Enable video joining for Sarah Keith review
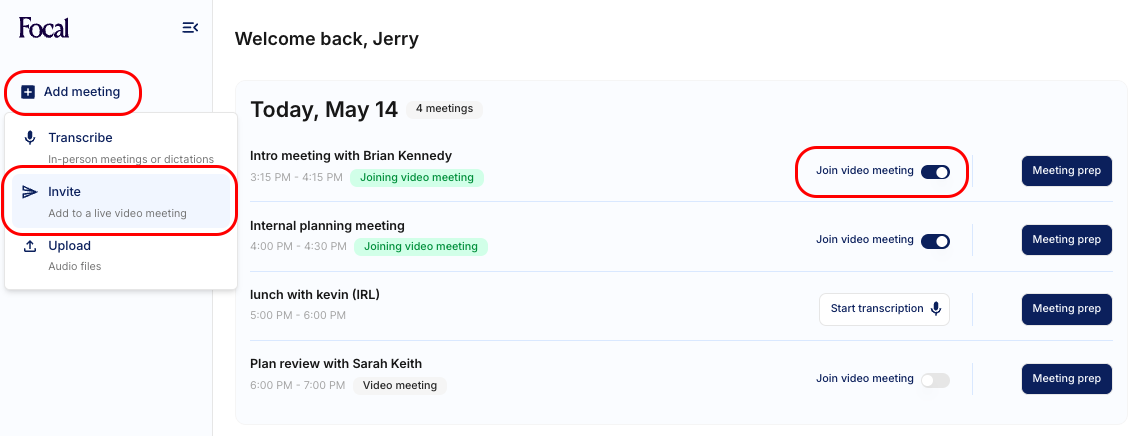This screenshot has height=436, width=1138. pos(935,380)
